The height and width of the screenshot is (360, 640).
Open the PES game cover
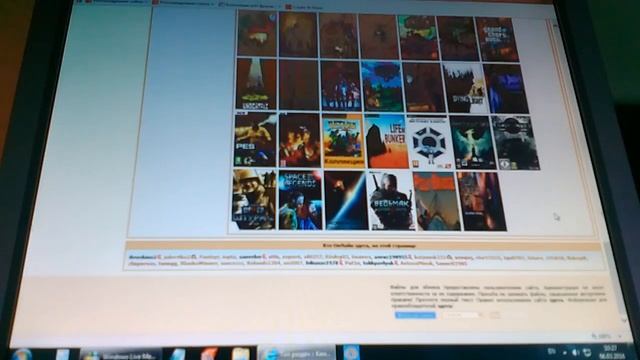(255, 140)
